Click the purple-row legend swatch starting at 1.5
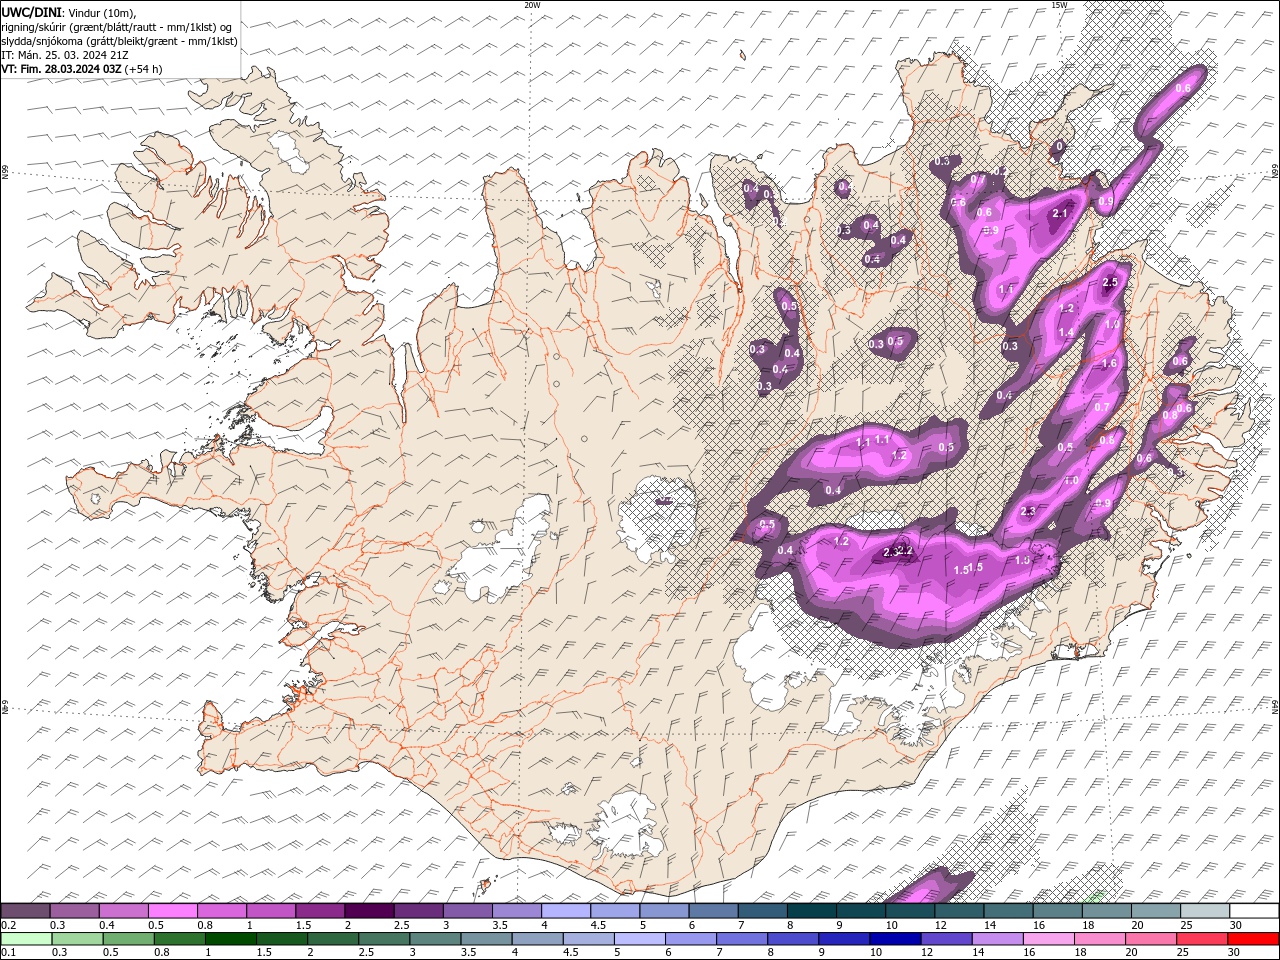The image size is (1280, 960). tap(320, 911)
